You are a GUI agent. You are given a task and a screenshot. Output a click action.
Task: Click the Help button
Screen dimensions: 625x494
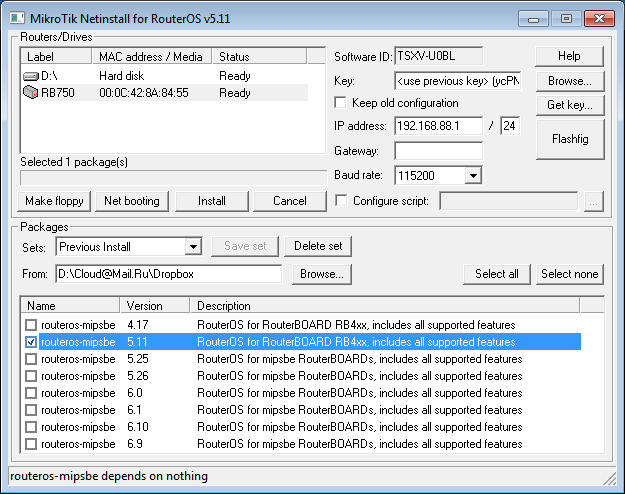pyautogui.click(x=569, y=56)
